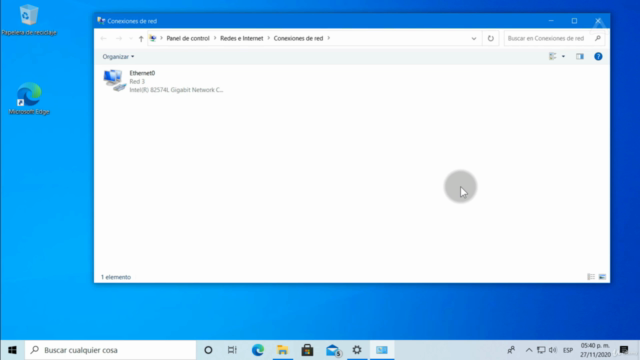640x360 pixels.
Task: Click the Control Panel taskbar icon
Action: (x=382, y=350)
